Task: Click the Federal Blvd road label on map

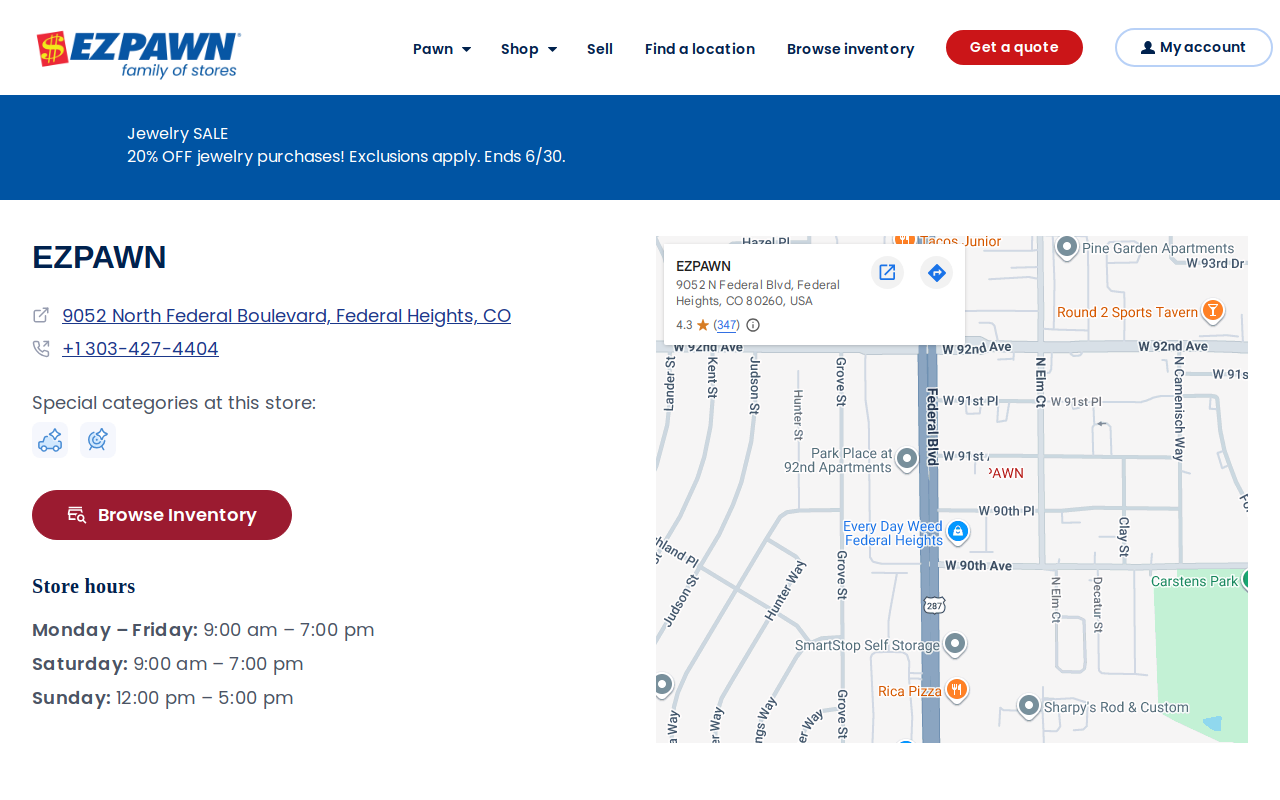Action: tap(932, 426)
